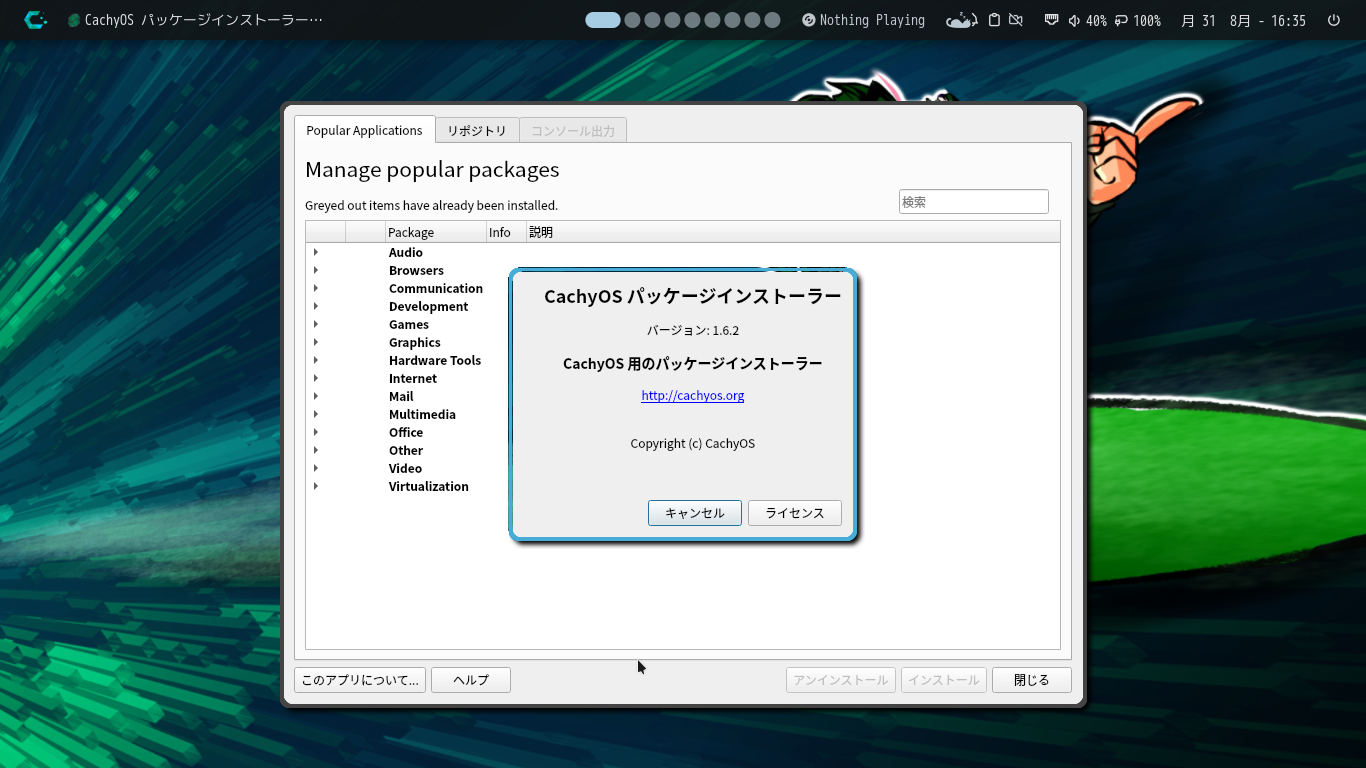Select the Office category label

406,432
